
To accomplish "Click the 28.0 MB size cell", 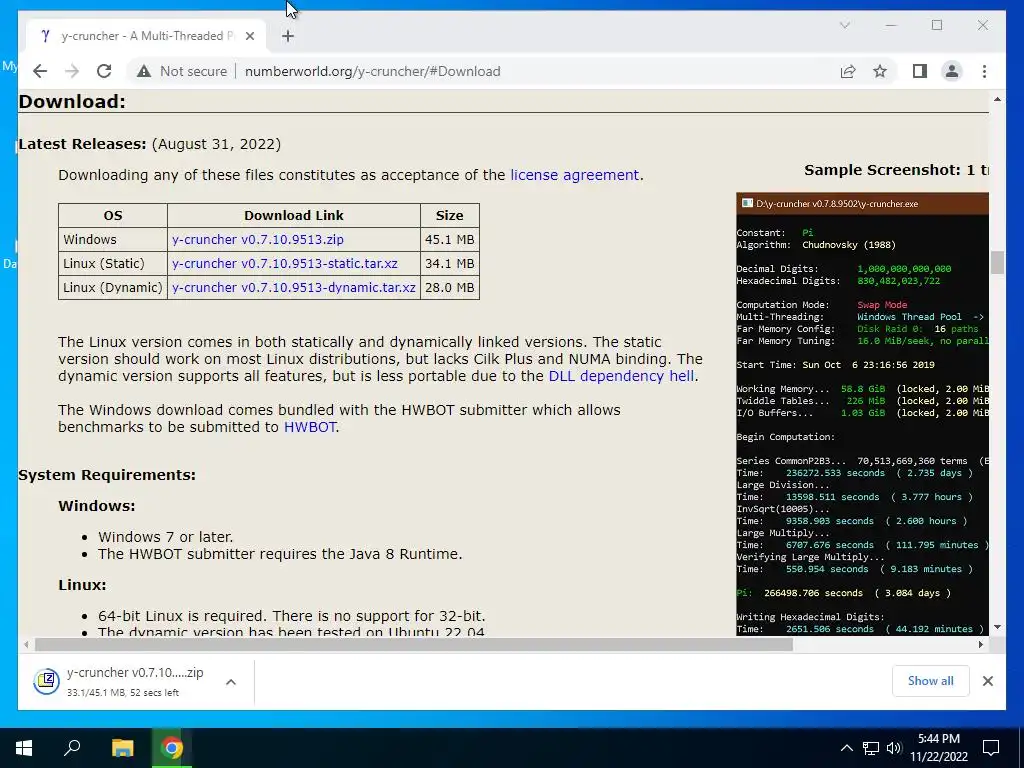I will [450, 288].
